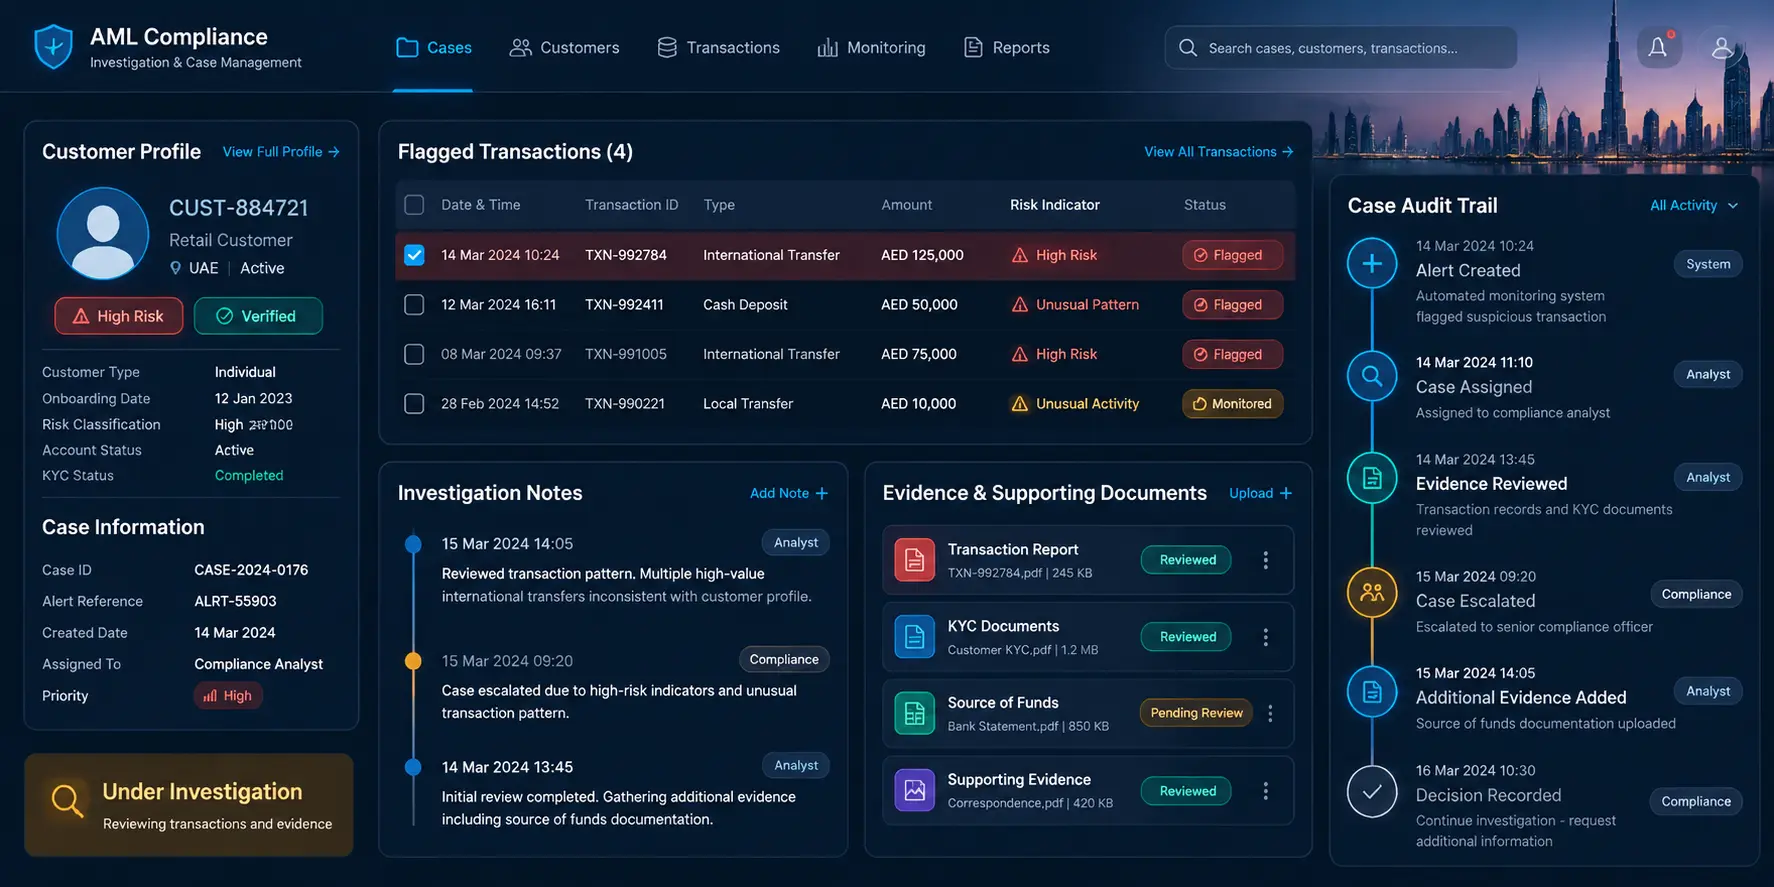
Task: Check the TXN-990221 row checkbox
Action: (x=414, y=404)
